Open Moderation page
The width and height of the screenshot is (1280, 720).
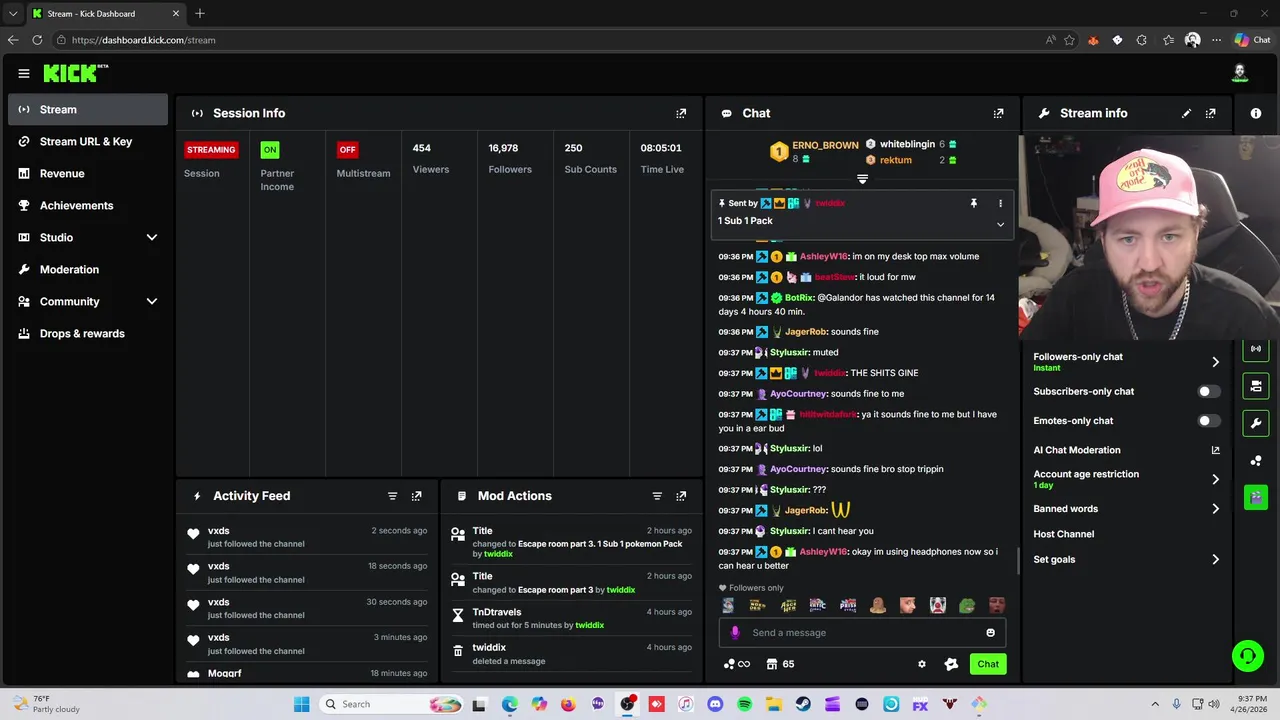(x=88, y=269)
